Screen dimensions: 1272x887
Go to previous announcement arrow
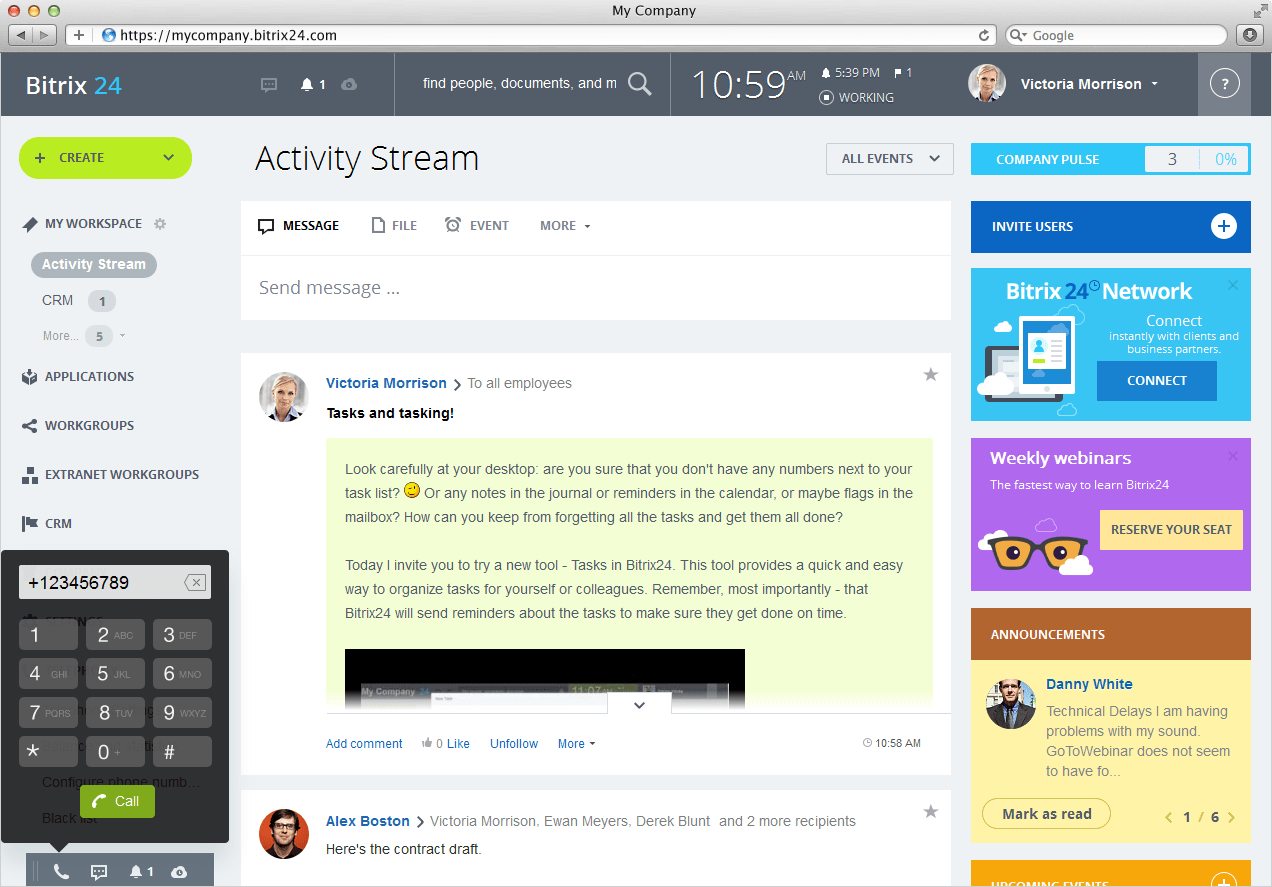(x=1169, y=817)
